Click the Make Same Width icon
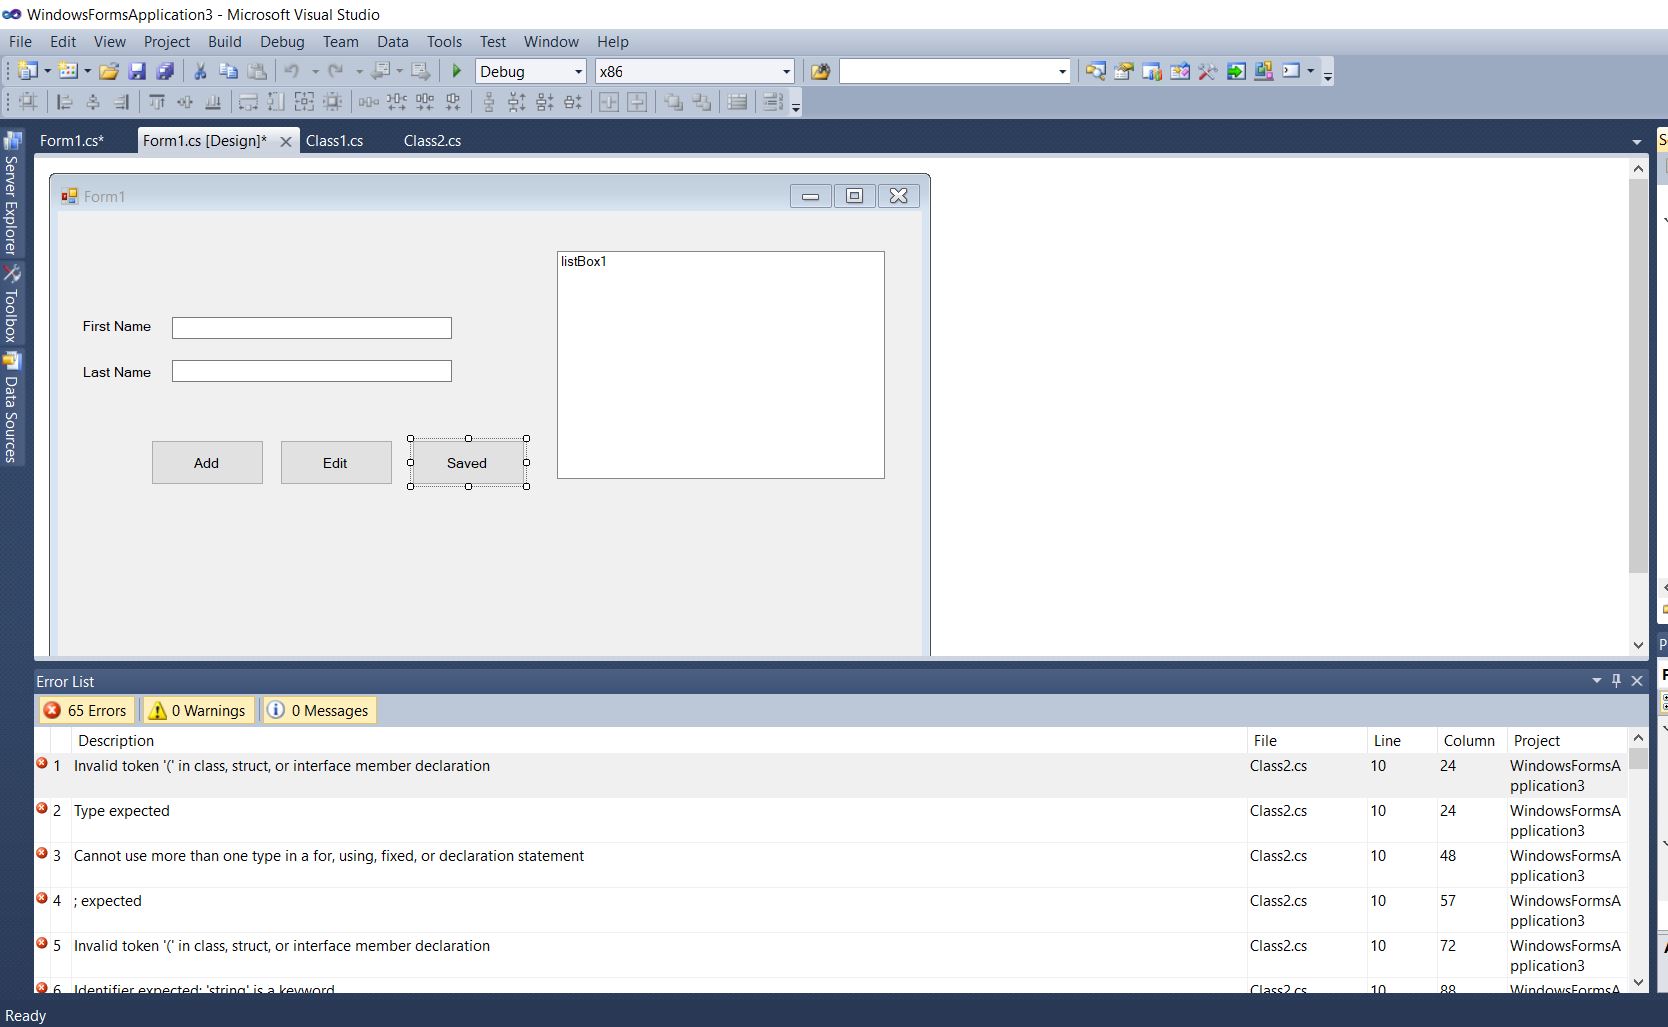Image resolution: width=1668 pixels, height=1027 pixels. 248,102
